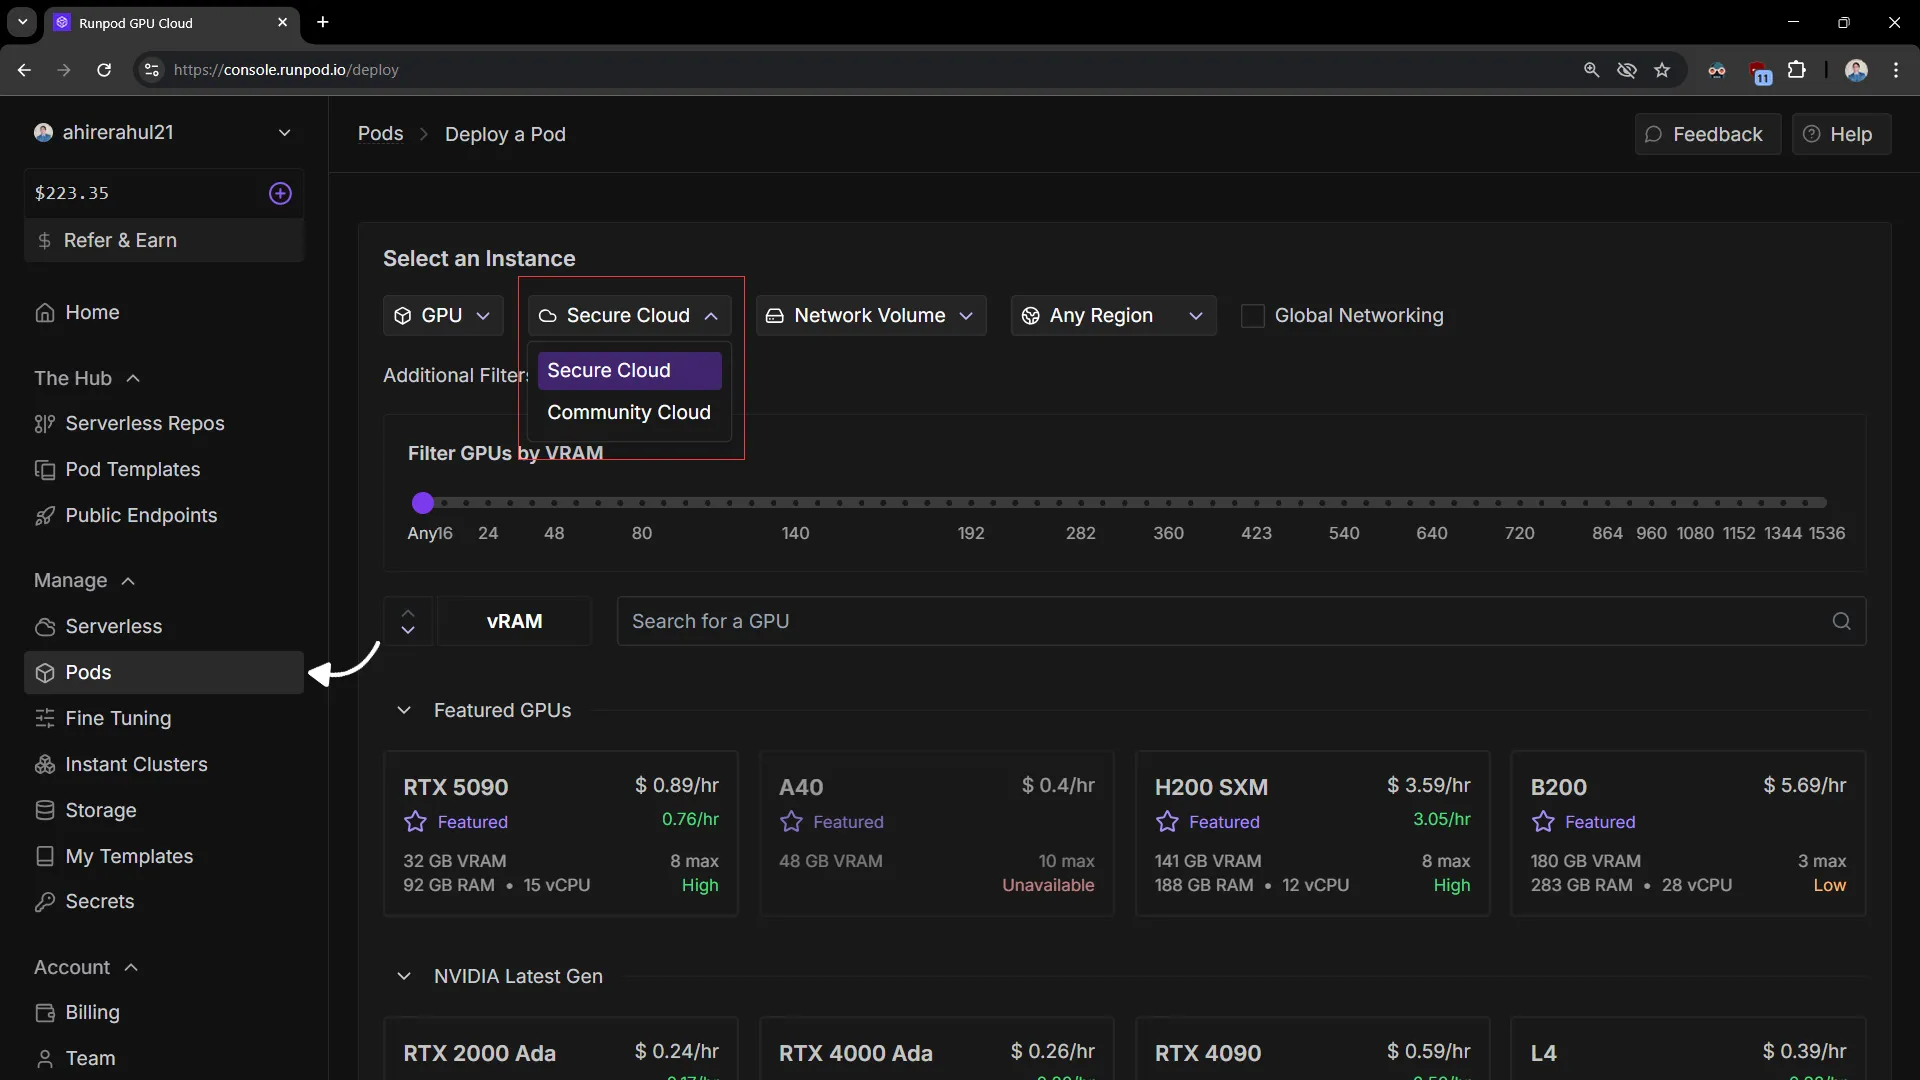1920x1080 pixels.
Task: Go to Public Endpoints
Action: coord(141,515)
